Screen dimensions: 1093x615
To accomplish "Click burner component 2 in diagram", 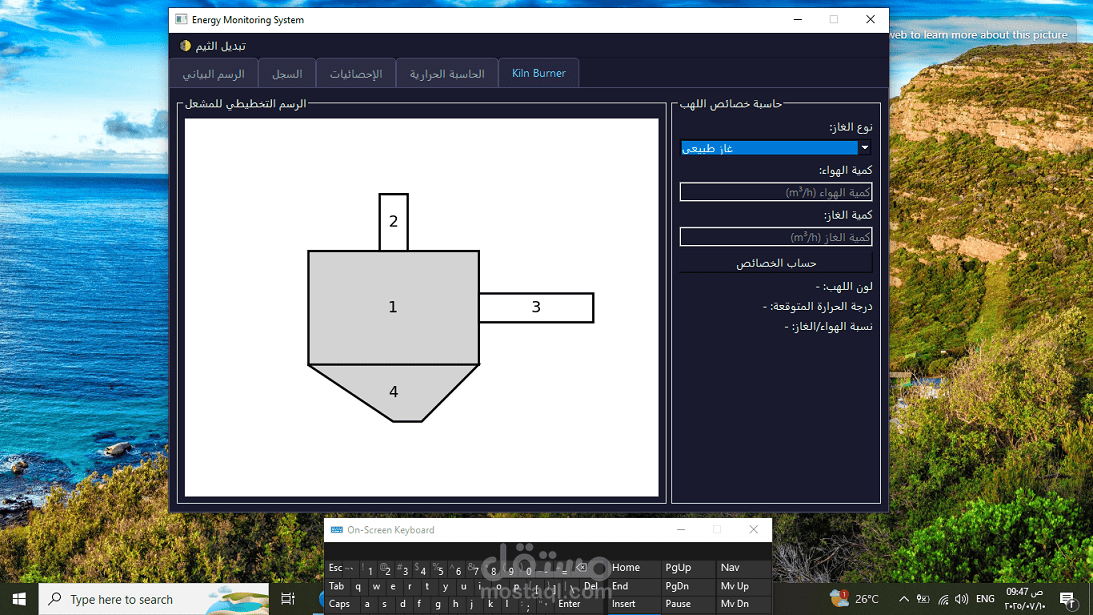I will (x=393, y=222).
